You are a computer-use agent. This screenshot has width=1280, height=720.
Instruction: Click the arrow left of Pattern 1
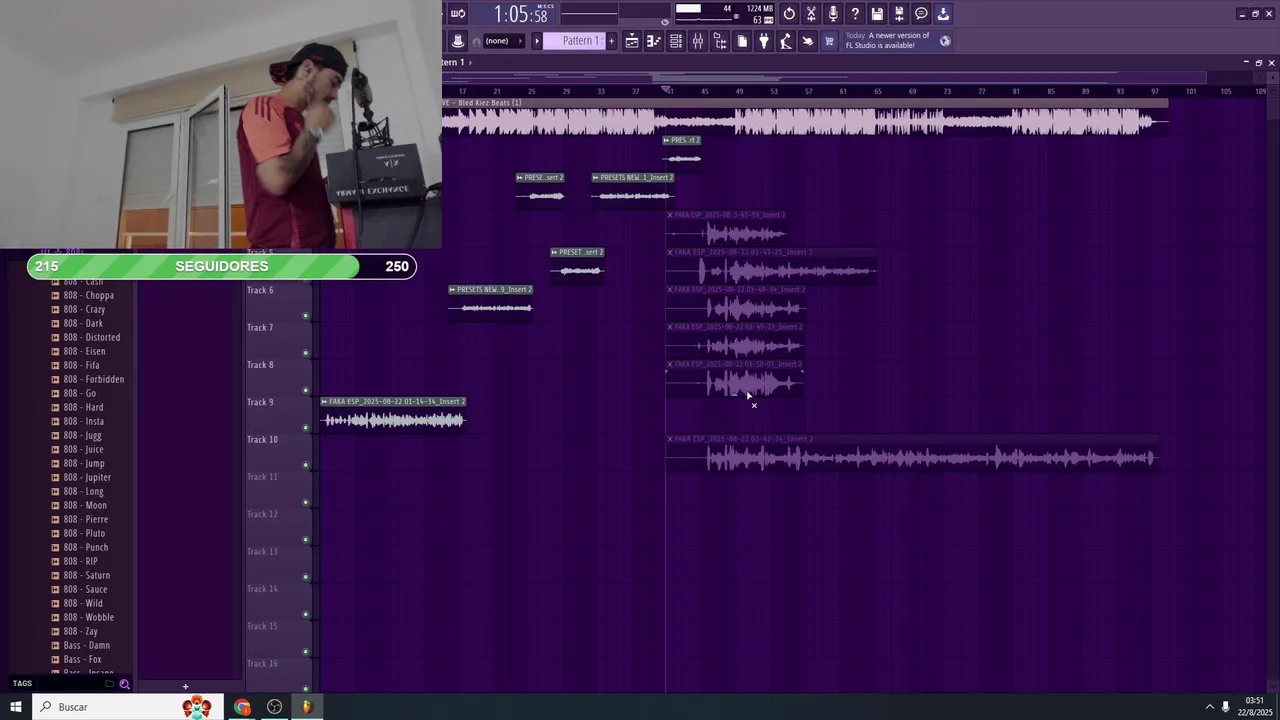(536, 41)
